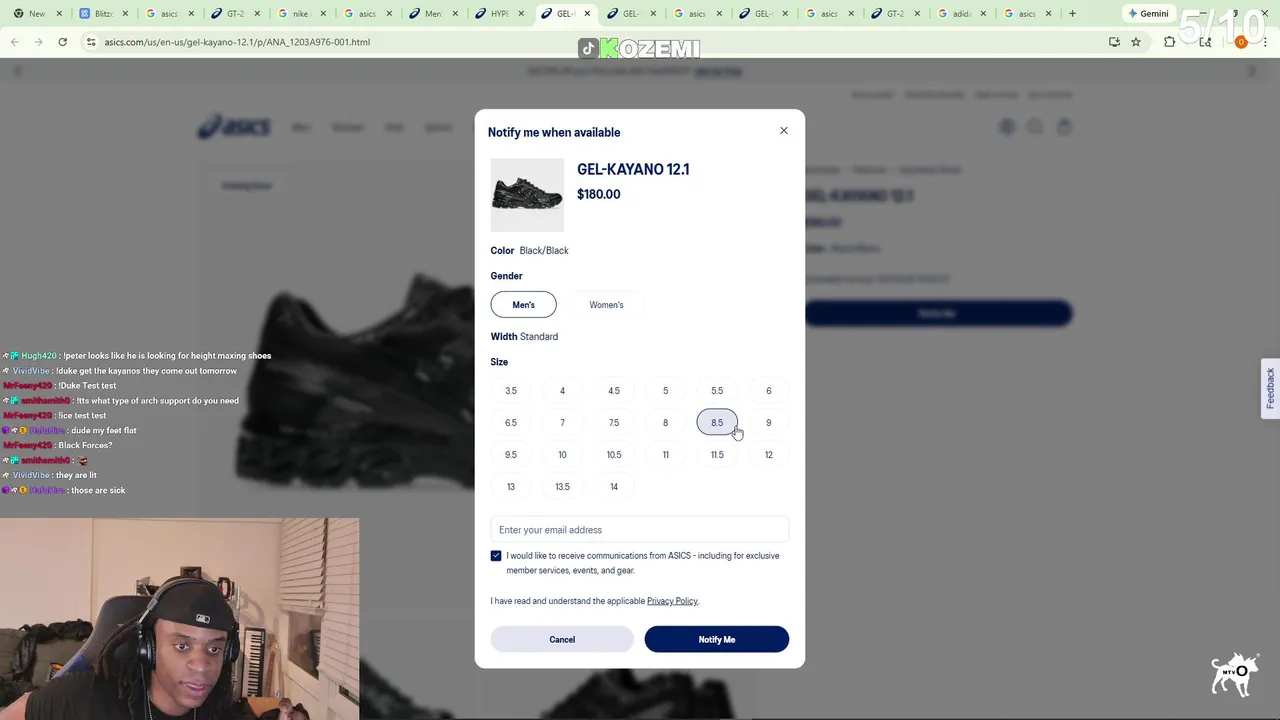Pick shoe size 7
This screenshot has width=1280, height=720.
point(562,423)
